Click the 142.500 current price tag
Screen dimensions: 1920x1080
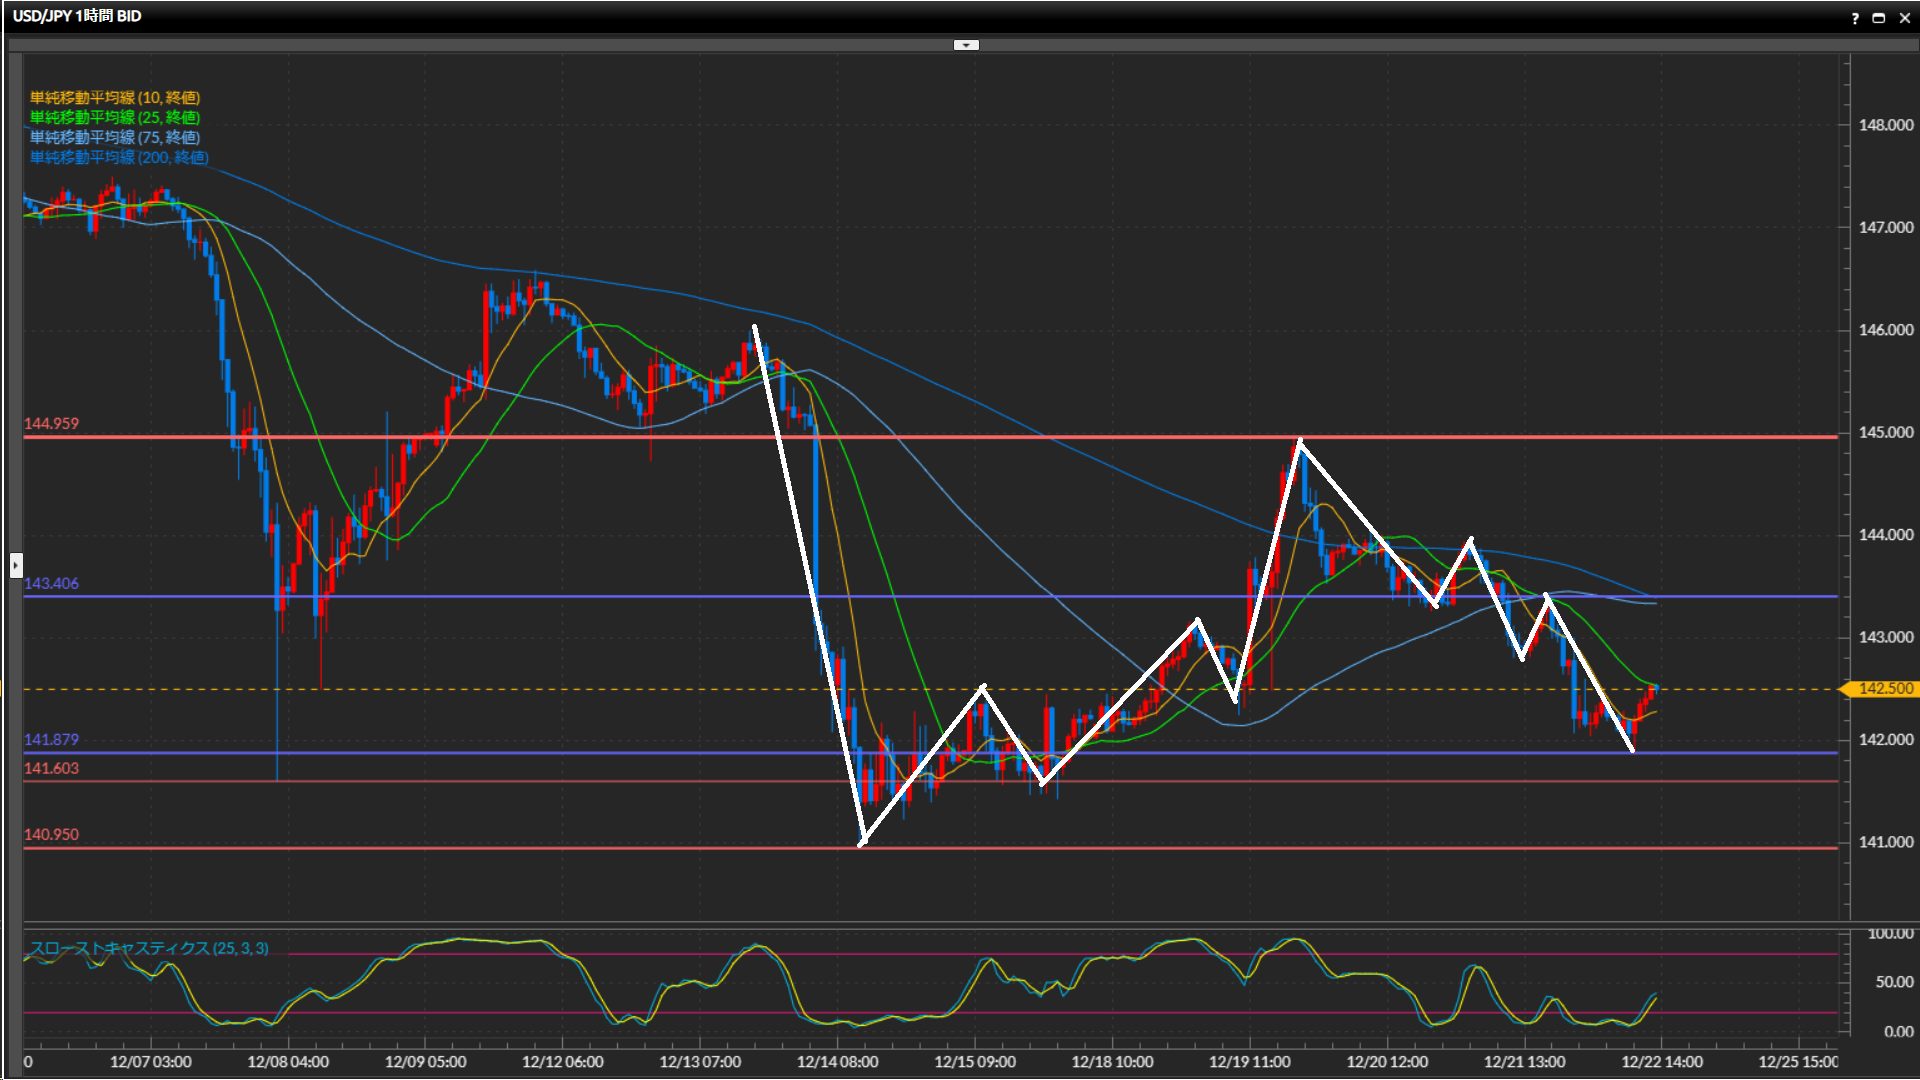tap(1884, 689)
